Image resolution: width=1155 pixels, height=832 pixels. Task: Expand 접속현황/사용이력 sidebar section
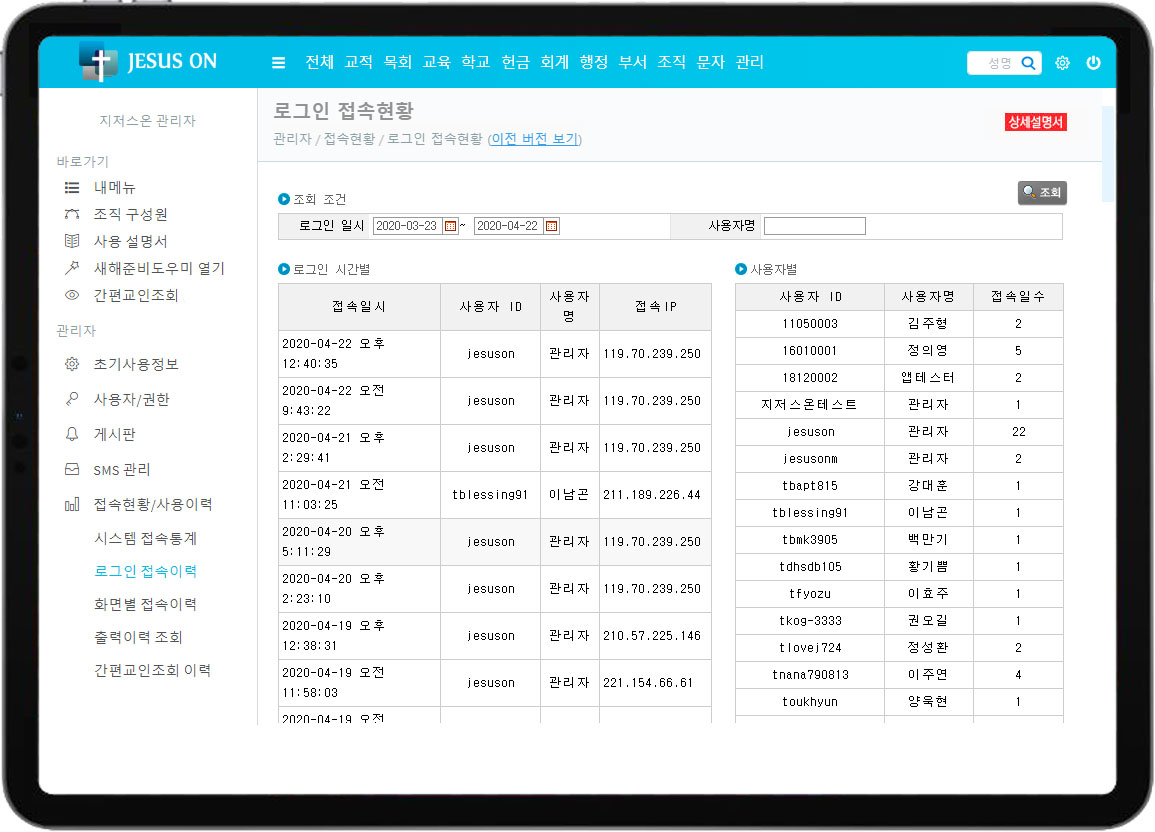pos(152,504)
